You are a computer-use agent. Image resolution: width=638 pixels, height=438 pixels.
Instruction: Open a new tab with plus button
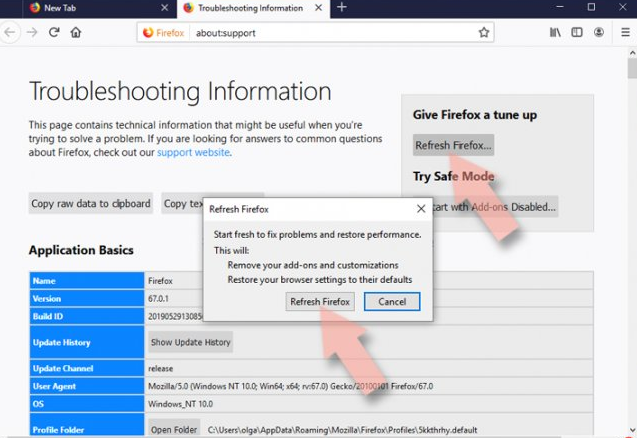coord(341,8)
